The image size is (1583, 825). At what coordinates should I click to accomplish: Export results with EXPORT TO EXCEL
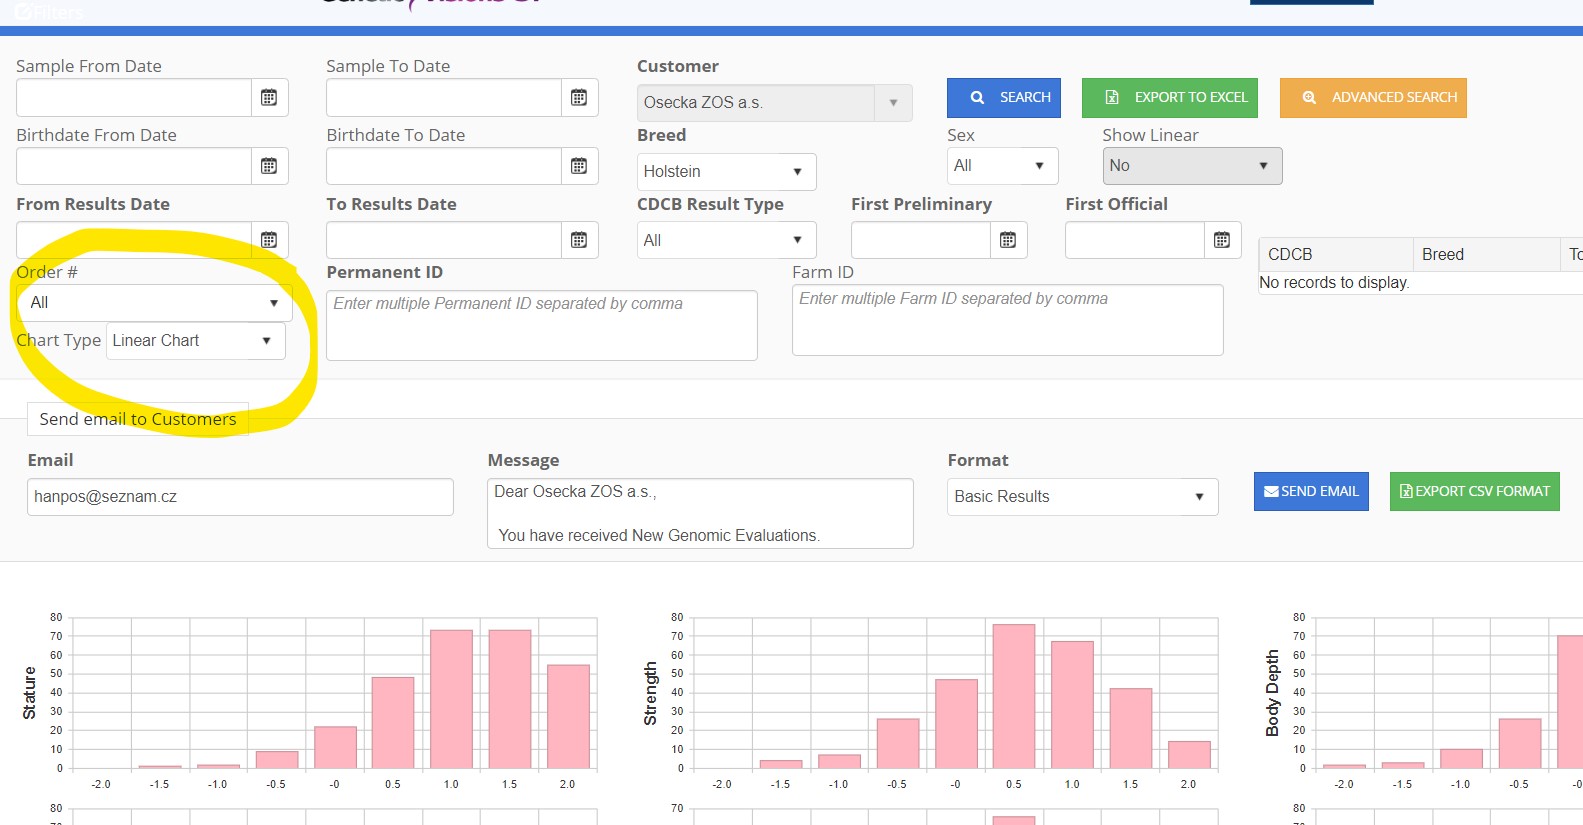[x=1170, y=98]
